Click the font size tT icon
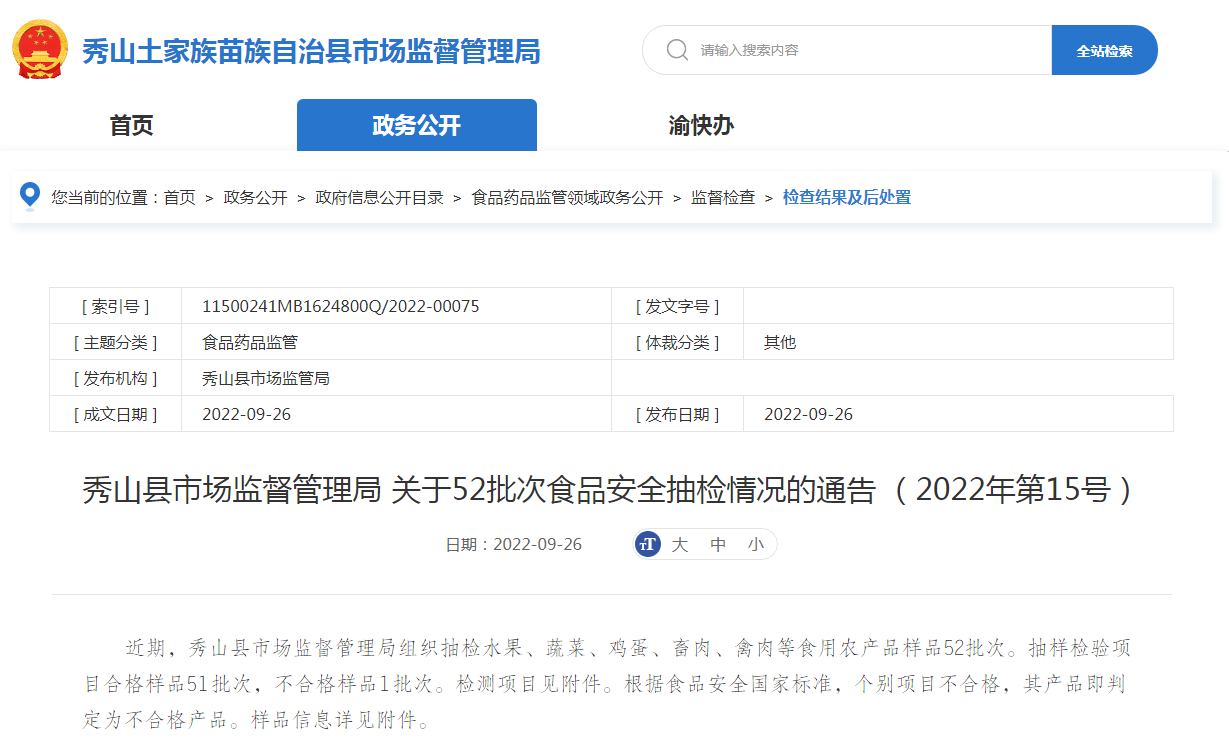This screenshot has width=1229, height=749. click(648, 544)
